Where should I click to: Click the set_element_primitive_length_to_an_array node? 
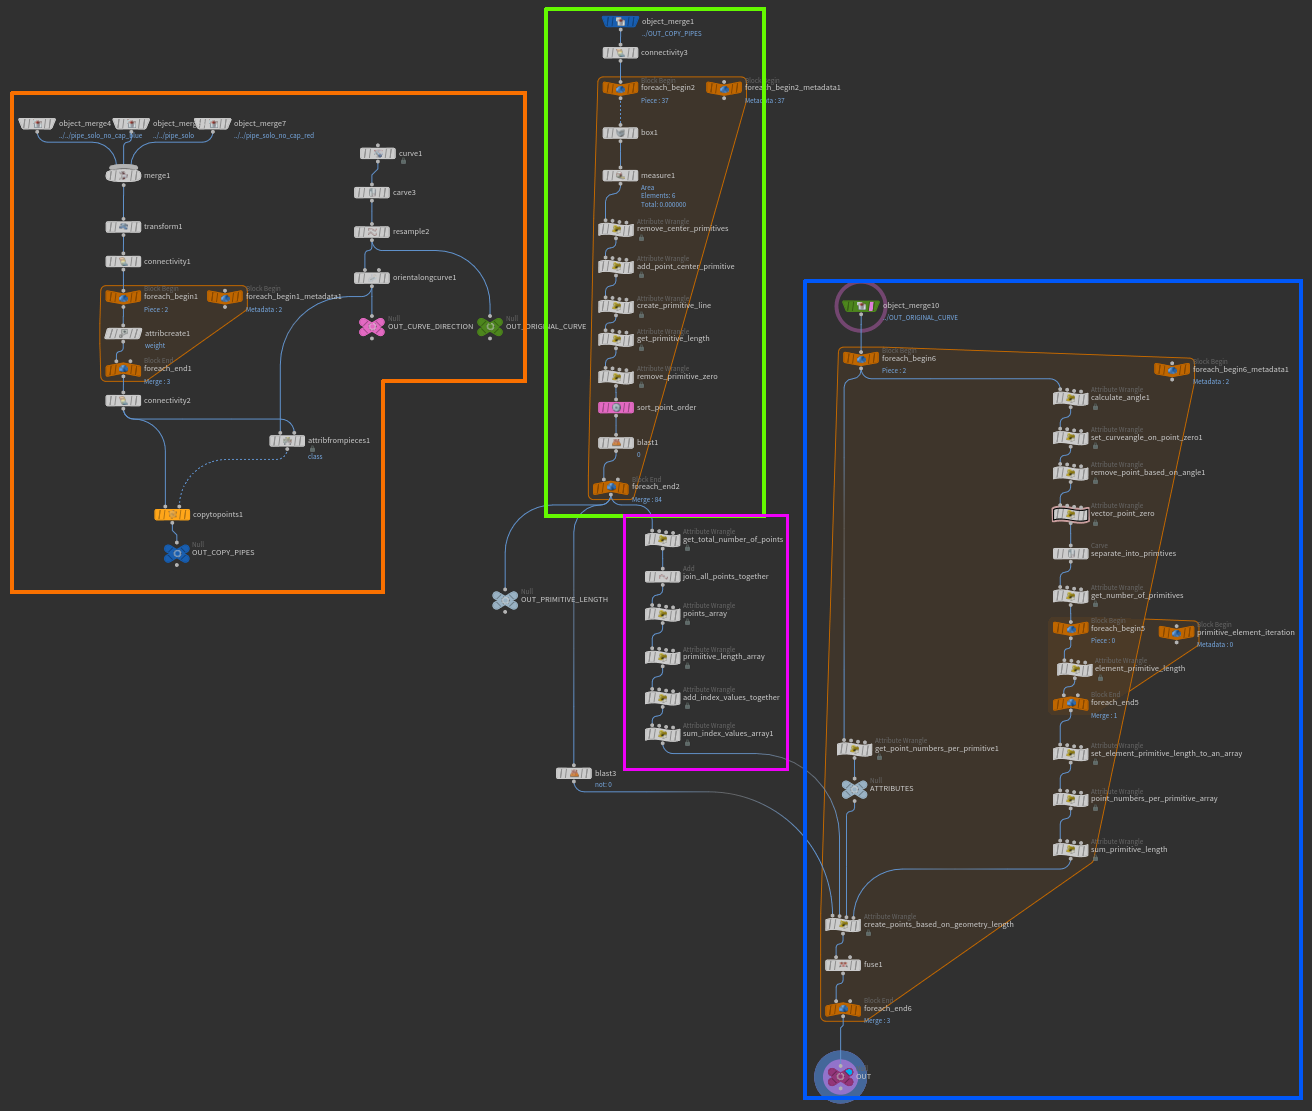[1070, 754]
